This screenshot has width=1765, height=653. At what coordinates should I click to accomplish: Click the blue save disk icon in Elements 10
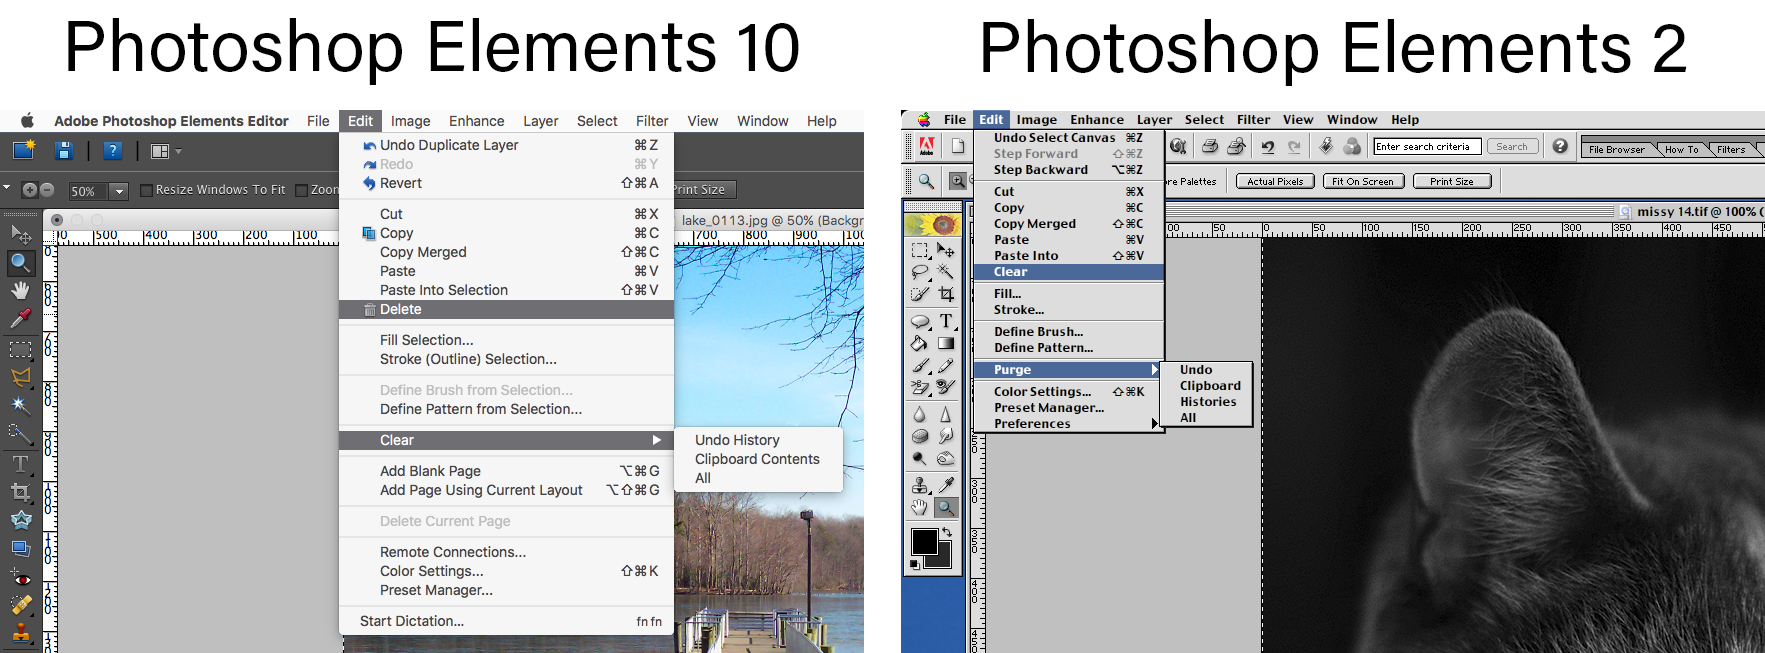click(64, 151)
